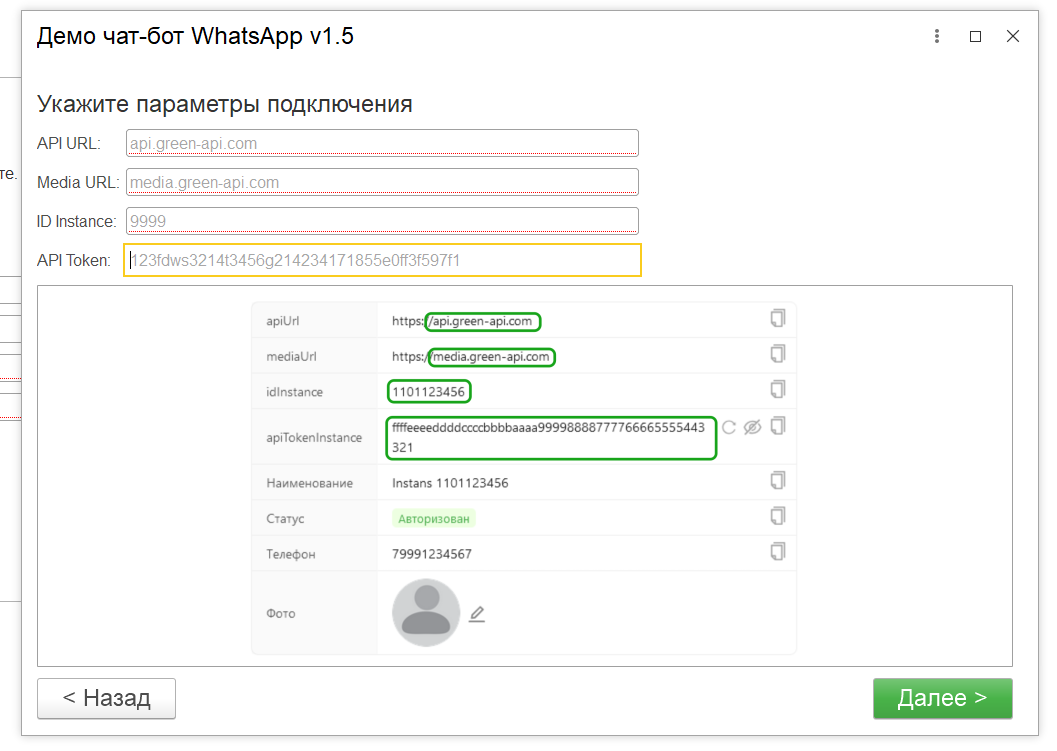Click the profile photo placeholder avatar
1057x751 pixels.
[x=425, y=612]
